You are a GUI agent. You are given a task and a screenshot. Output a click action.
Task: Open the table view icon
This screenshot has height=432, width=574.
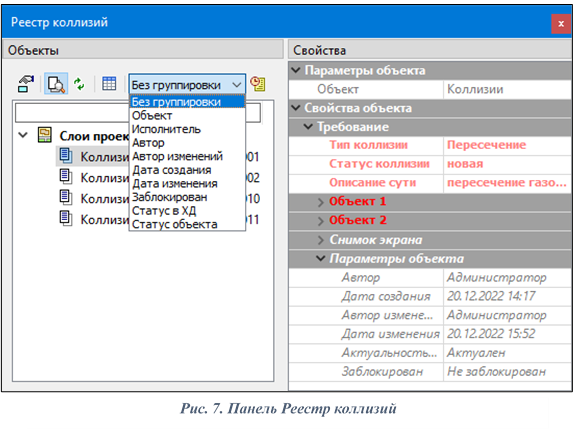pos(109,84)
